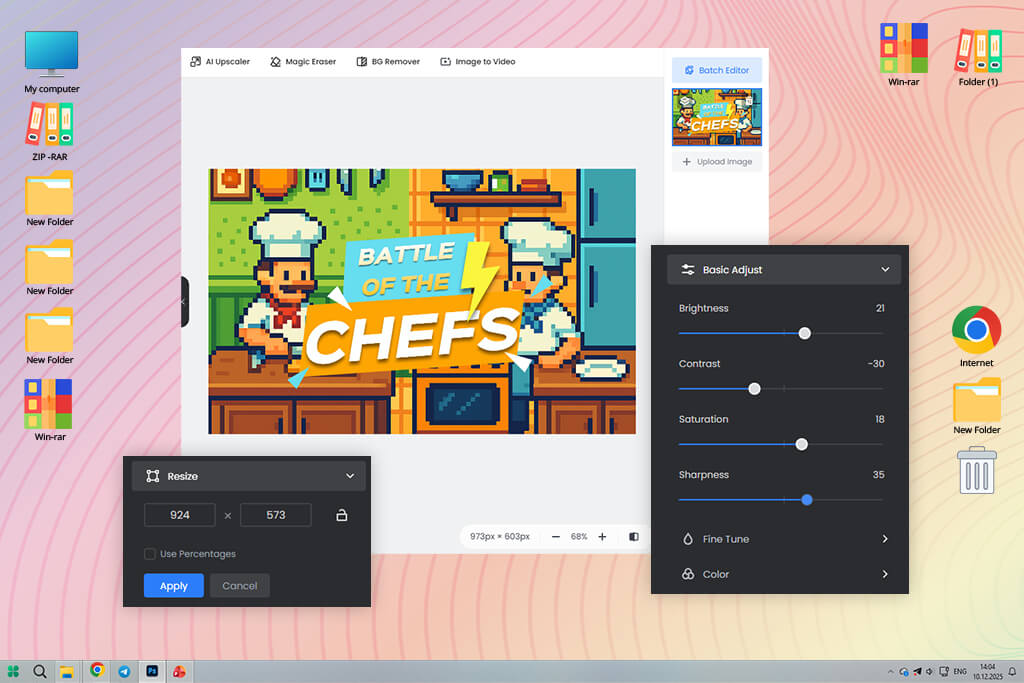Expand the Fine Tune section arrow
The width and height of the screenshot is (1024, 683).
coord(885,539)
